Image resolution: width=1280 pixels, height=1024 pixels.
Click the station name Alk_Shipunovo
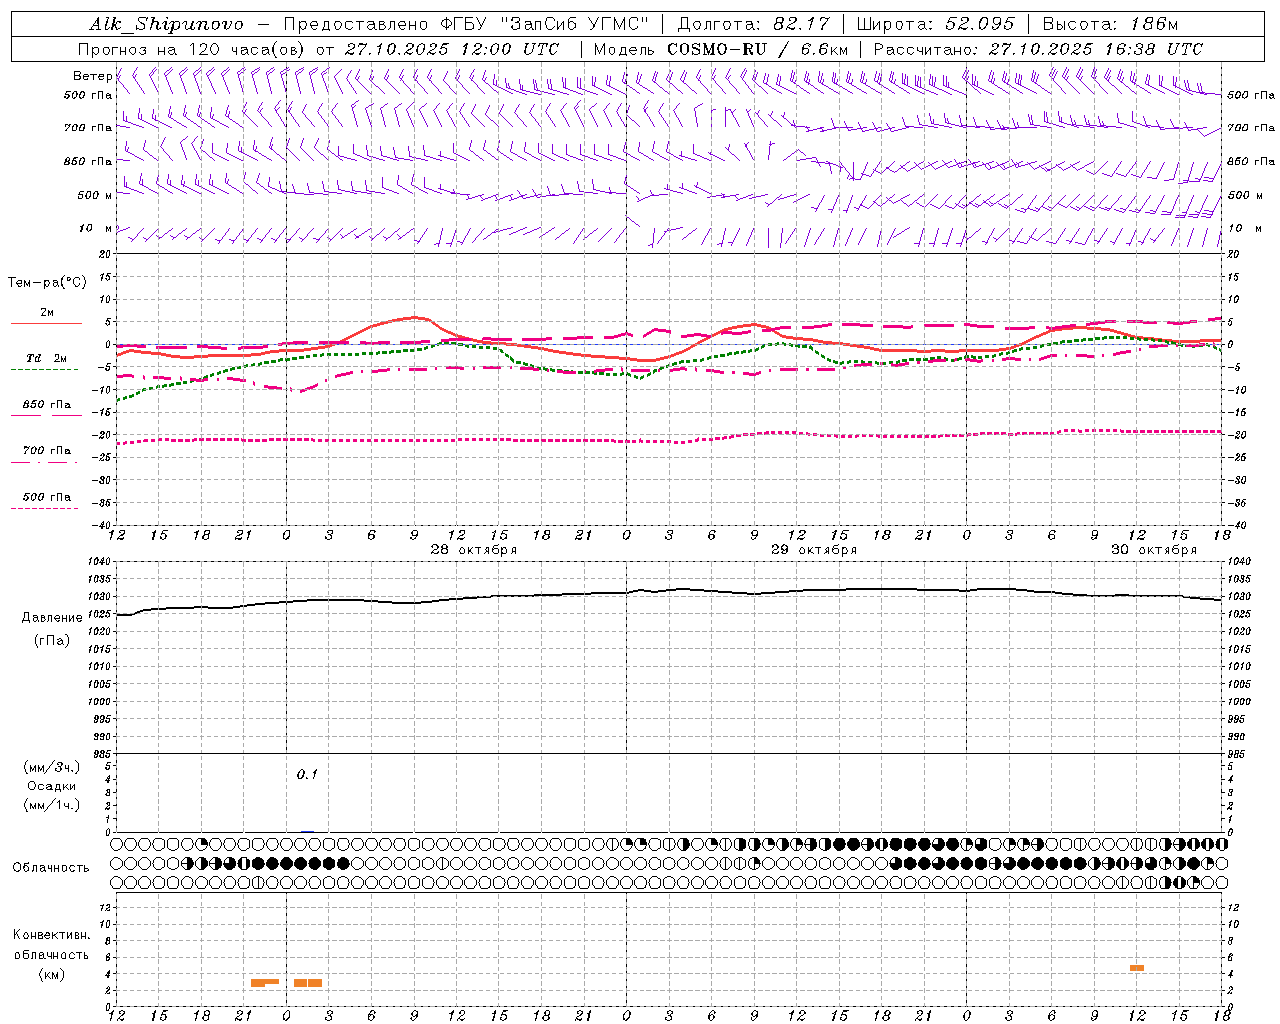166,24
